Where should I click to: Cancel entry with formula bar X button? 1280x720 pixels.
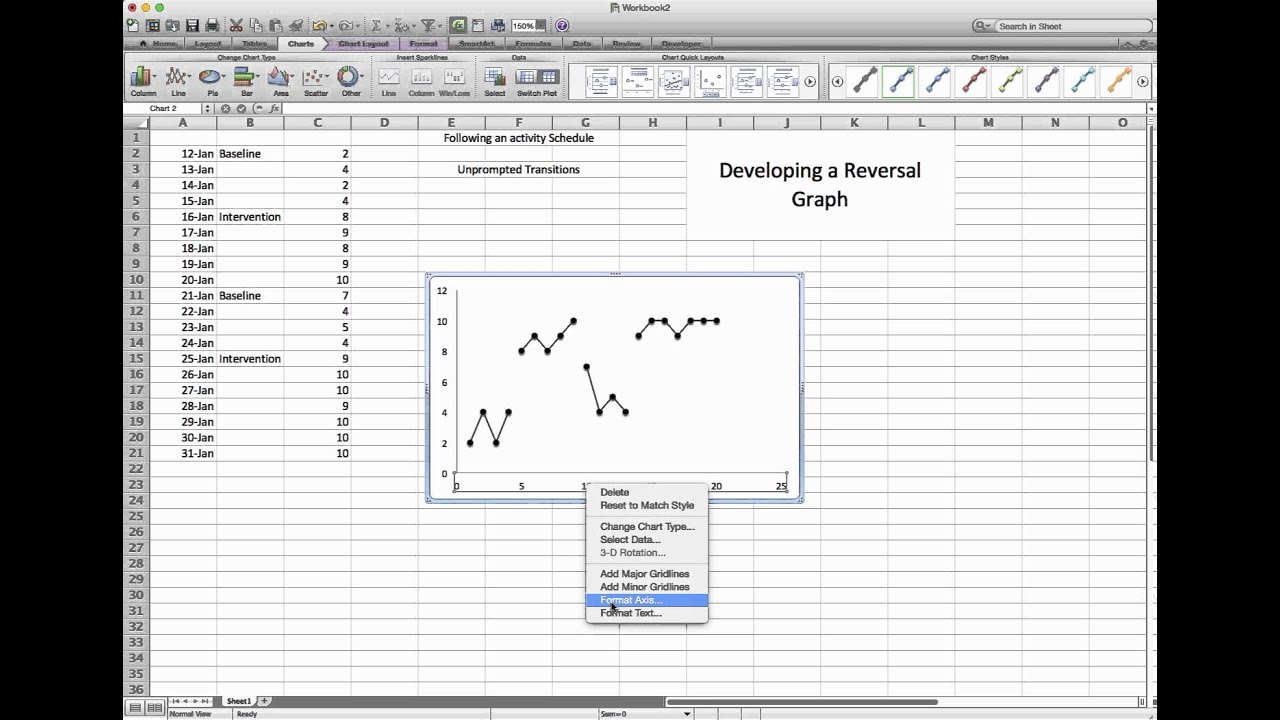tap(226, 108)
